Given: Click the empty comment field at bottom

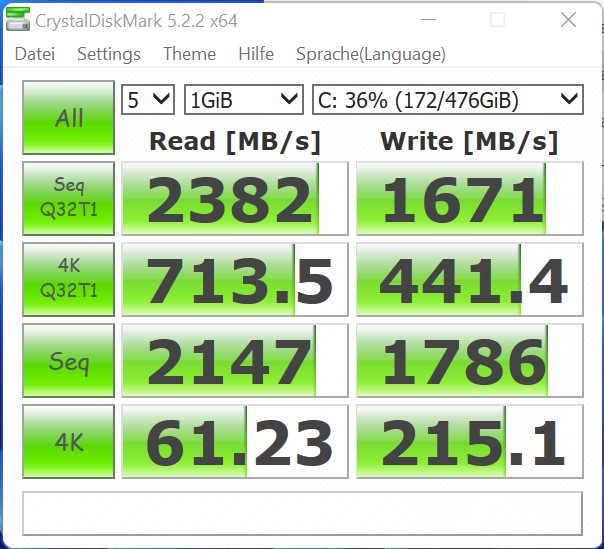Looking at the screenshot, I should [x=302, y=513].
